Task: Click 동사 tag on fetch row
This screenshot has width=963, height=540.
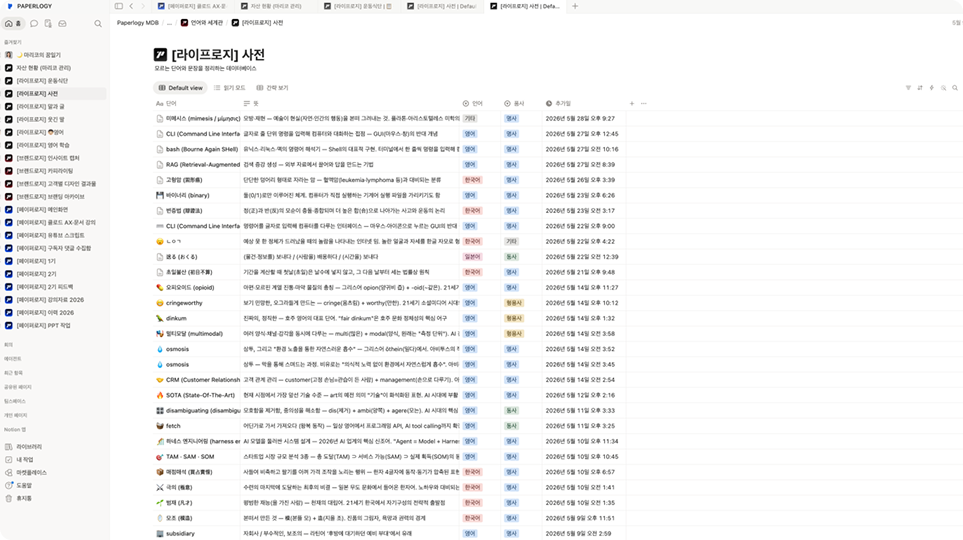Action: coord(511,426)
